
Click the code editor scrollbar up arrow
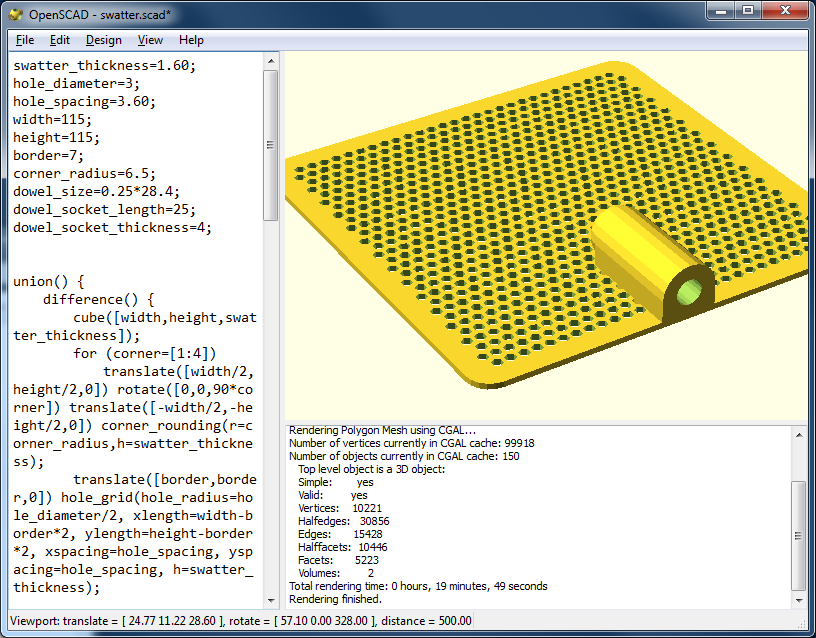pyautogui.click(x=271, y=61)
